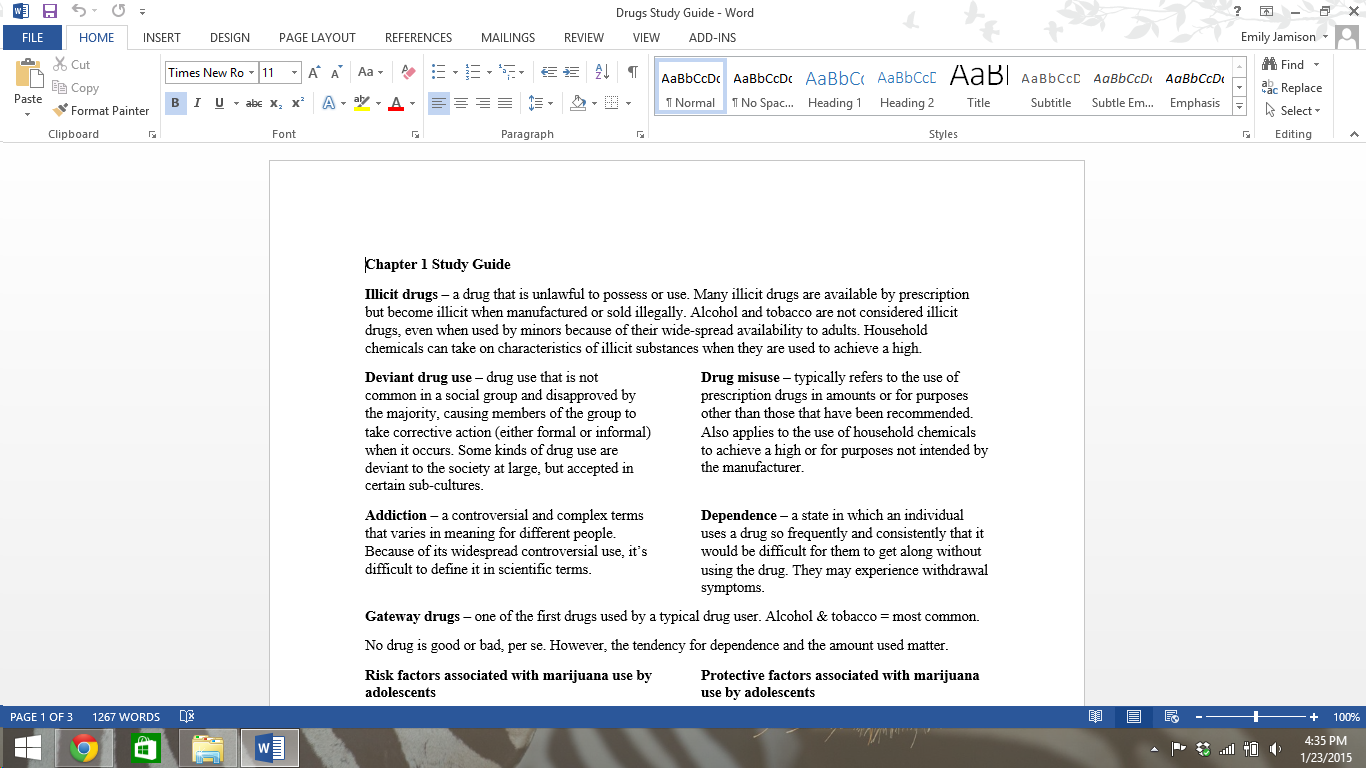Click the Increase Indent icon

point(571,72)
